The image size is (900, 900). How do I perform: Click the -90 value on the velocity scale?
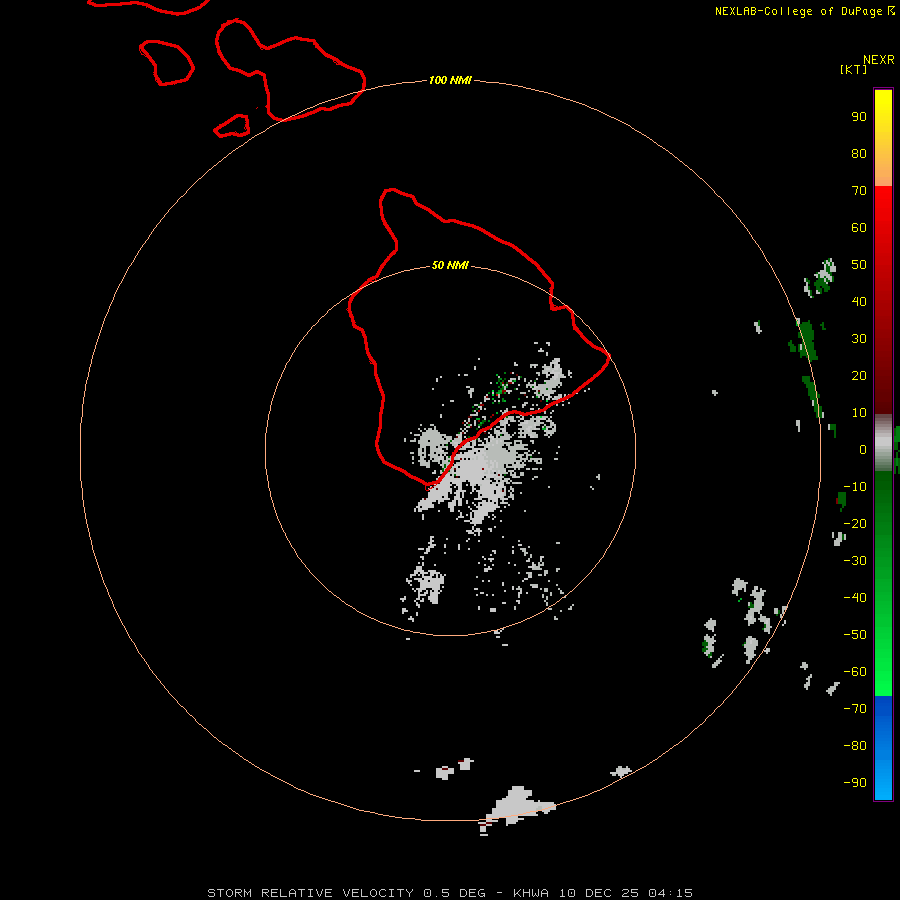(x=855, y=782)
